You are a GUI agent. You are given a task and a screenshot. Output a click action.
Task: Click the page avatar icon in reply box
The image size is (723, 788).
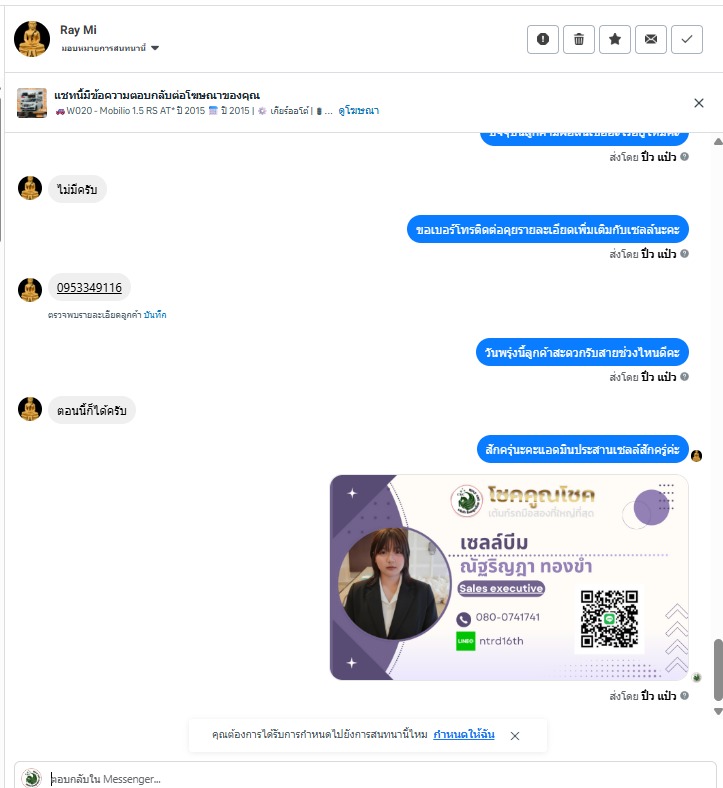coord(31,778)
